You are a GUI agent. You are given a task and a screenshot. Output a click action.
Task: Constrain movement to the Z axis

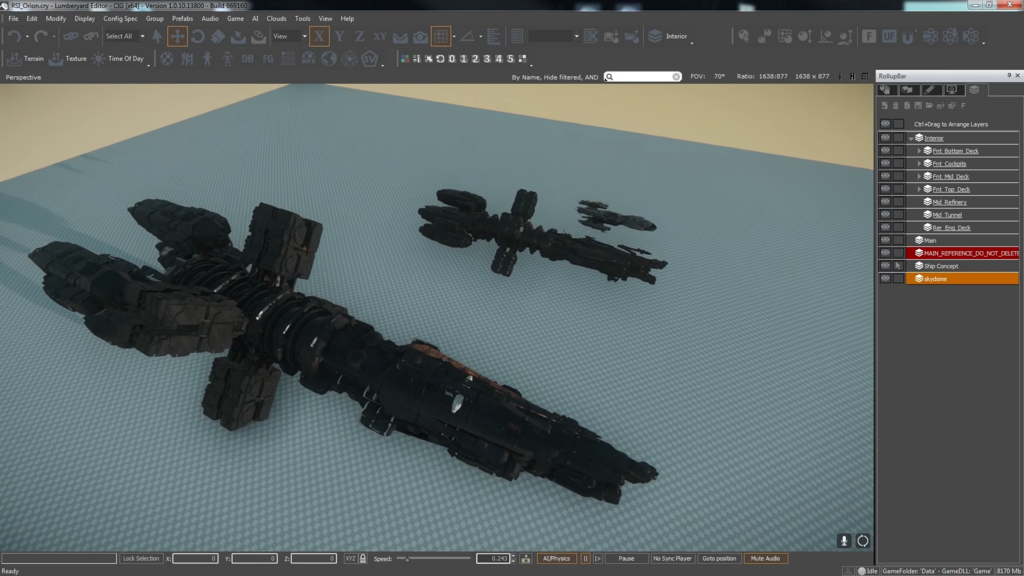click(360, 37)
